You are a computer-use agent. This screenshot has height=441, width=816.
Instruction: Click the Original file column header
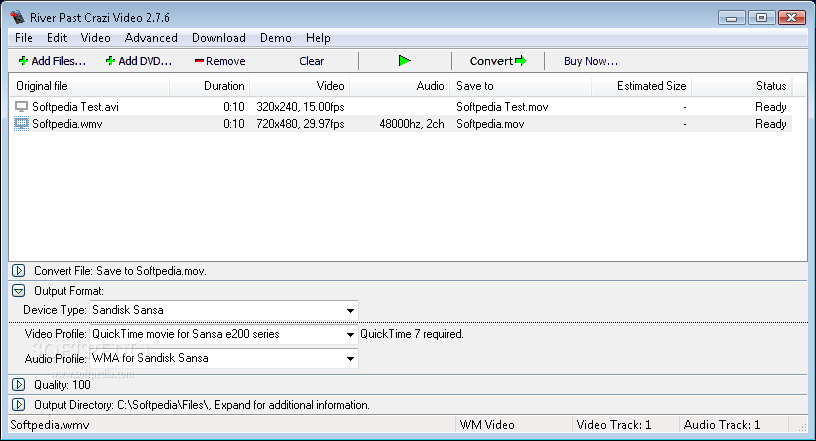click(x=90, y=86)
